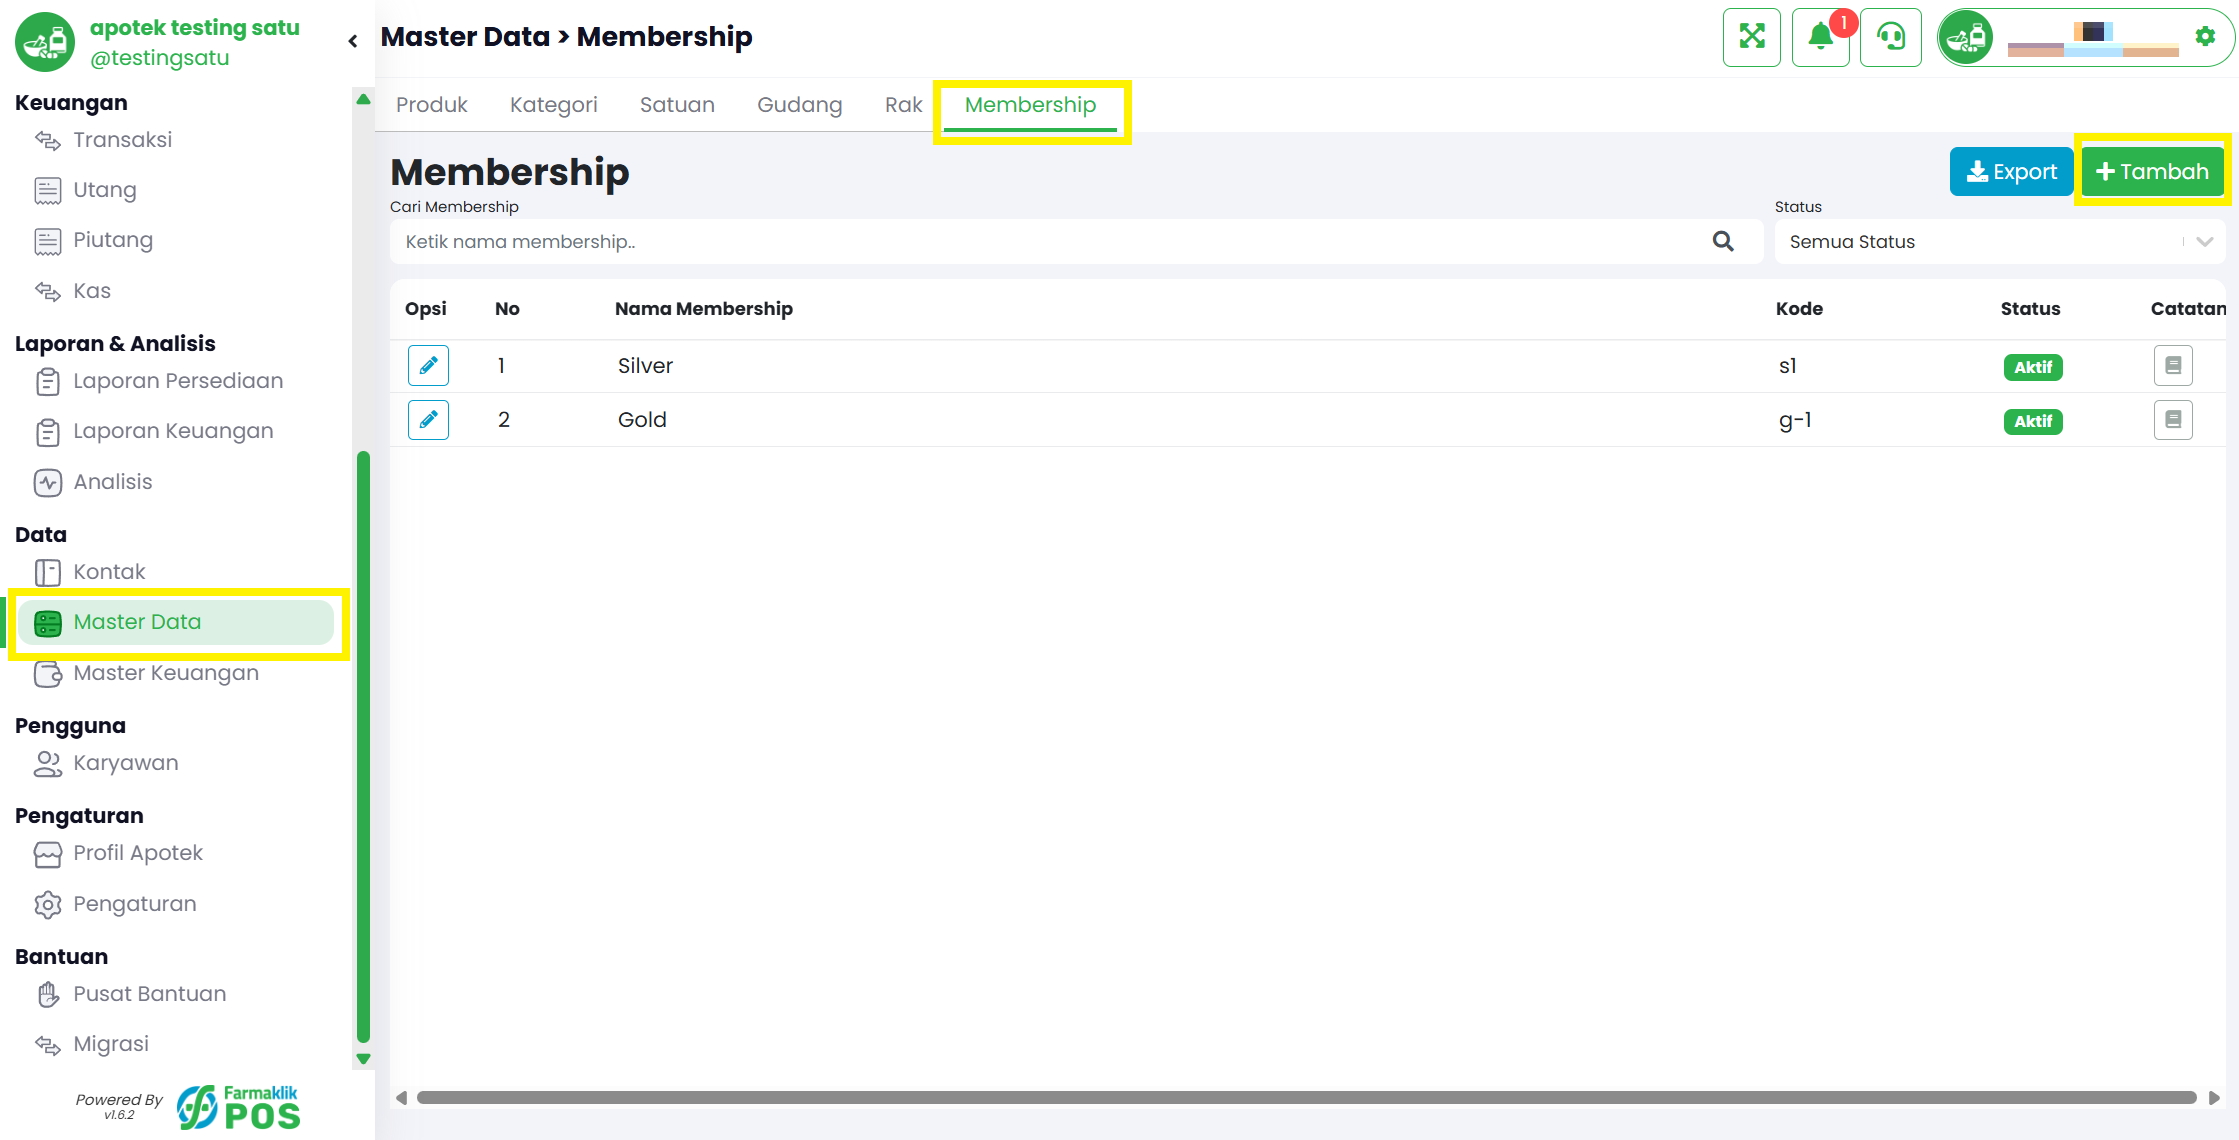Open Karyawan in the sidebar
The width and height of the screenshot is (2239, 1140).
click(126, 764)
